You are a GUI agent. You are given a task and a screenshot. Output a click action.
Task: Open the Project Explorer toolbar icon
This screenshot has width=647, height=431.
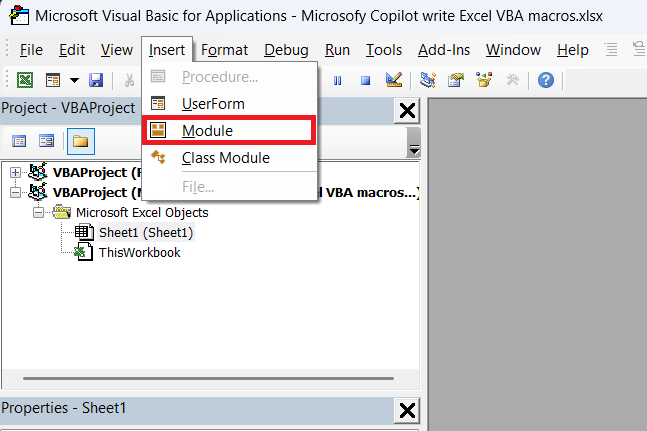click(x=428, y=80)
